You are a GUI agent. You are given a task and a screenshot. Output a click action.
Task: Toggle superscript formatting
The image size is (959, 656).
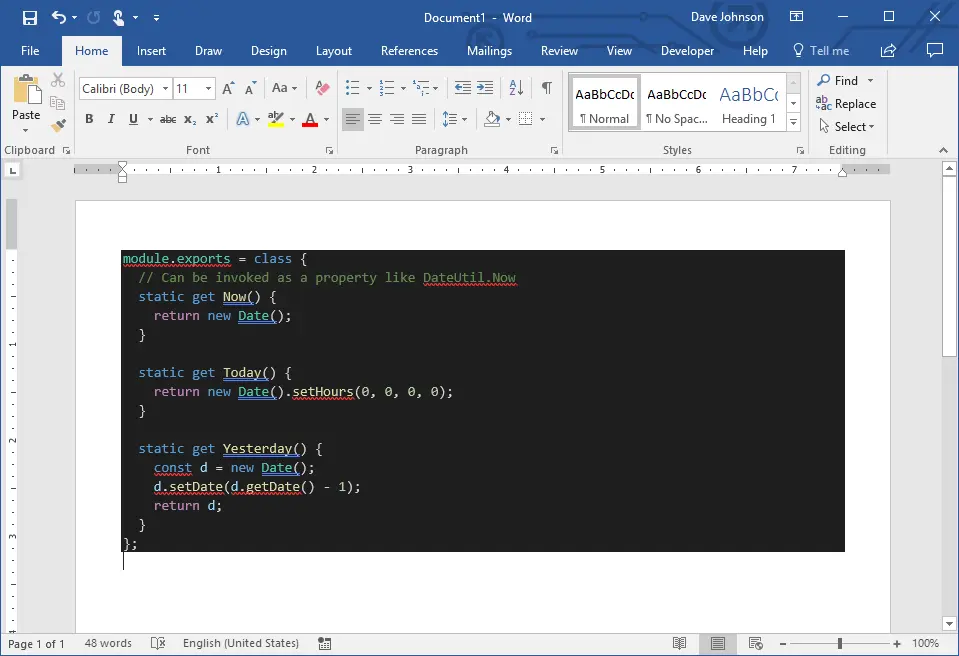coord(212,119)
